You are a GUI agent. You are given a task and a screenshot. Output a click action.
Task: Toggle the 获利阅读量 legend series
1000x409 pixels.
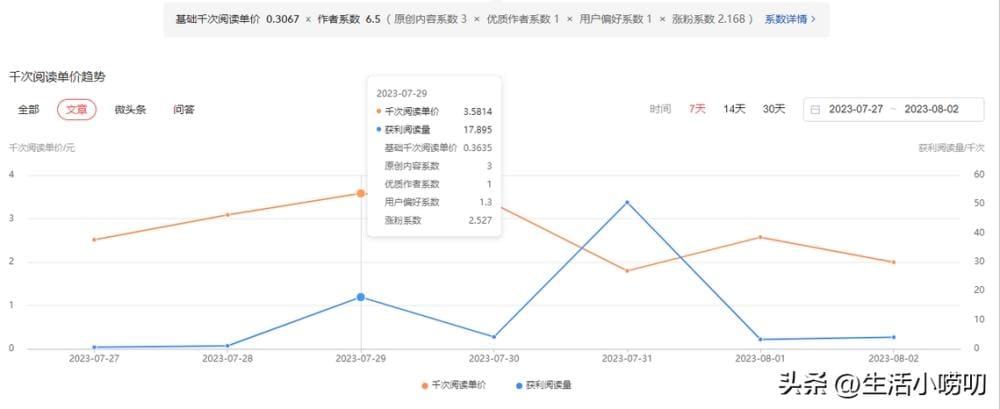click(x=543, y=385)
